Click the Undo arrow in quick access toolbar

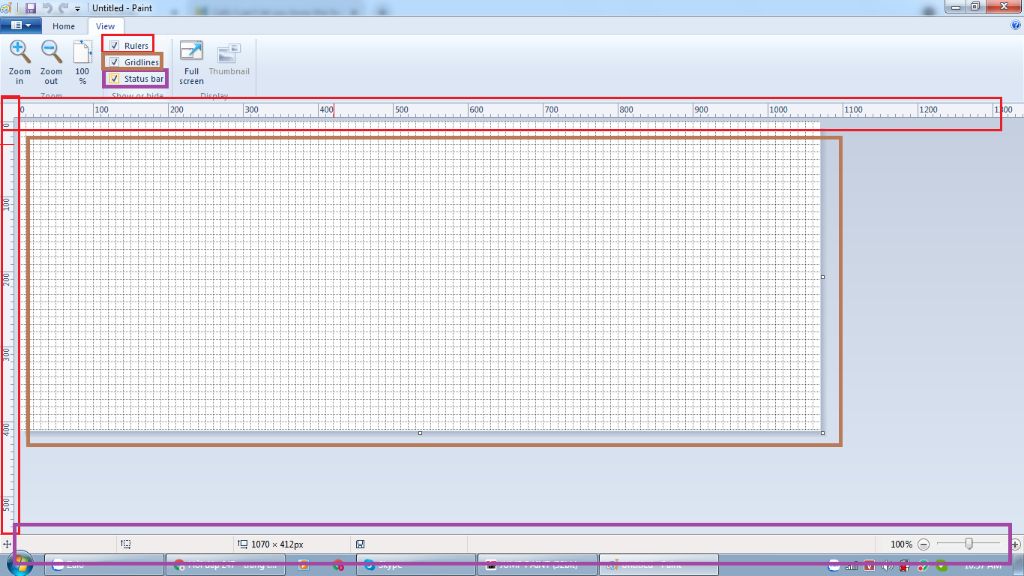pyautogui.click(x=47, y=7)
